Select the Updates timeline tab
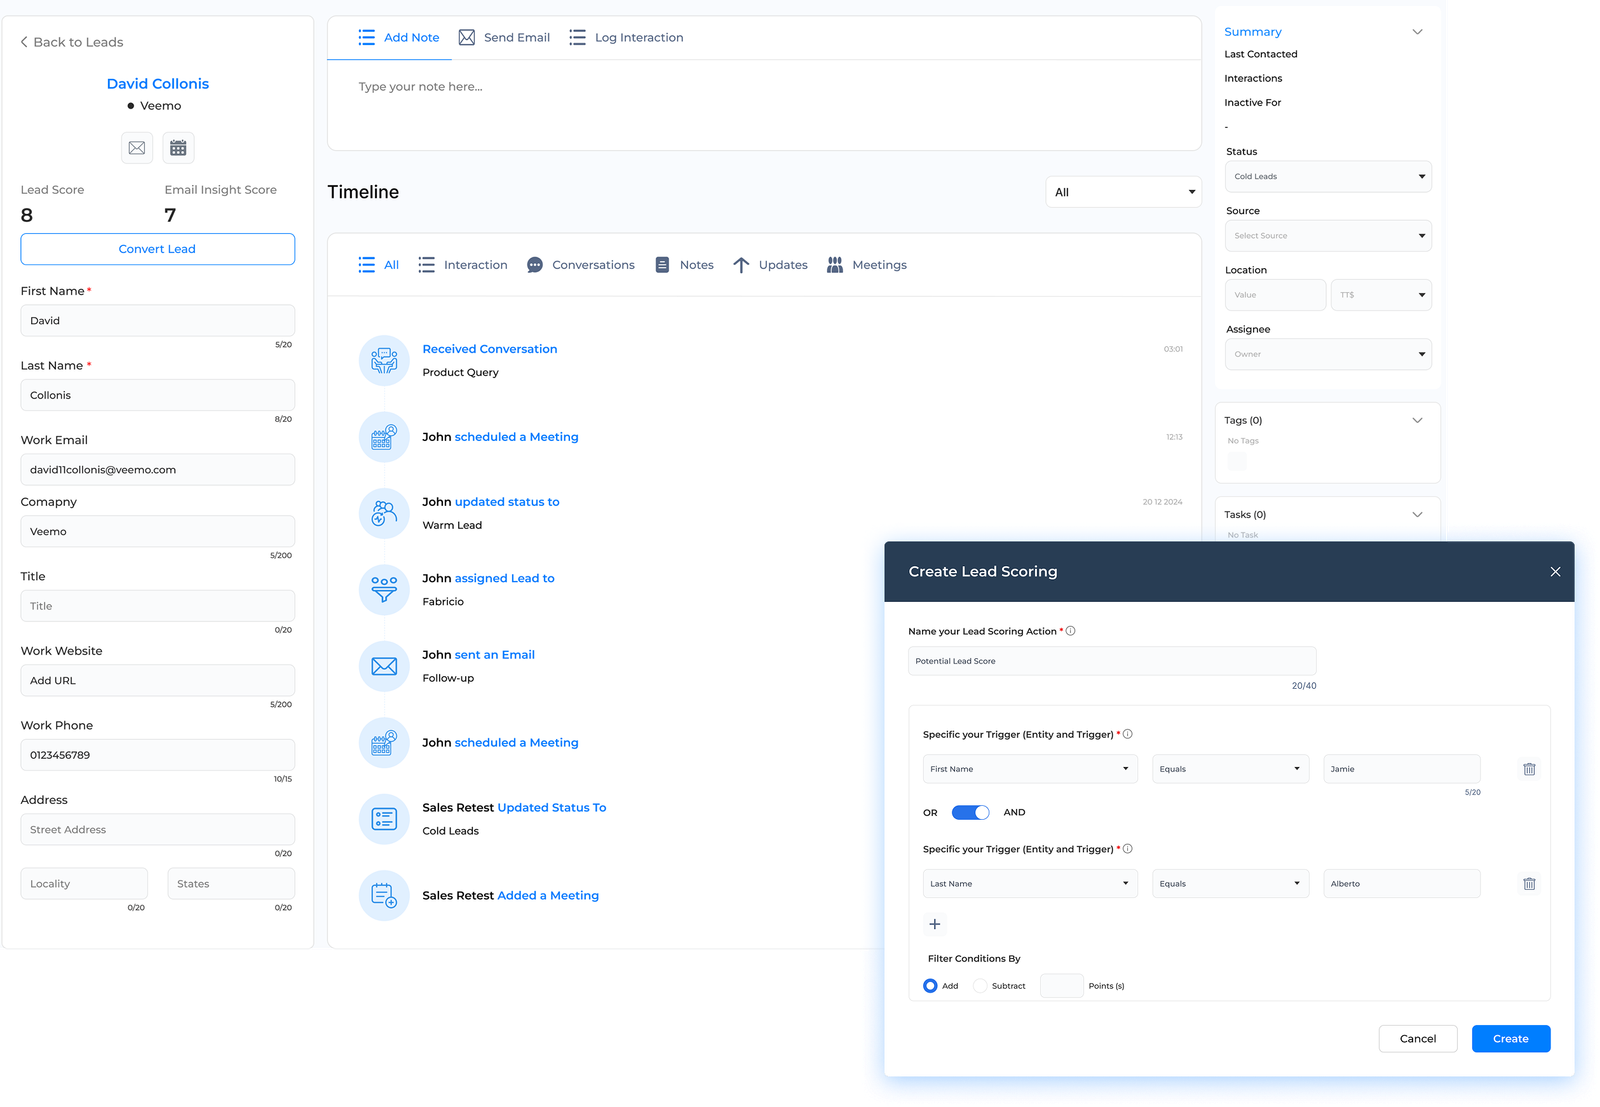The image size is (1600, 1107). coord(770,265)
